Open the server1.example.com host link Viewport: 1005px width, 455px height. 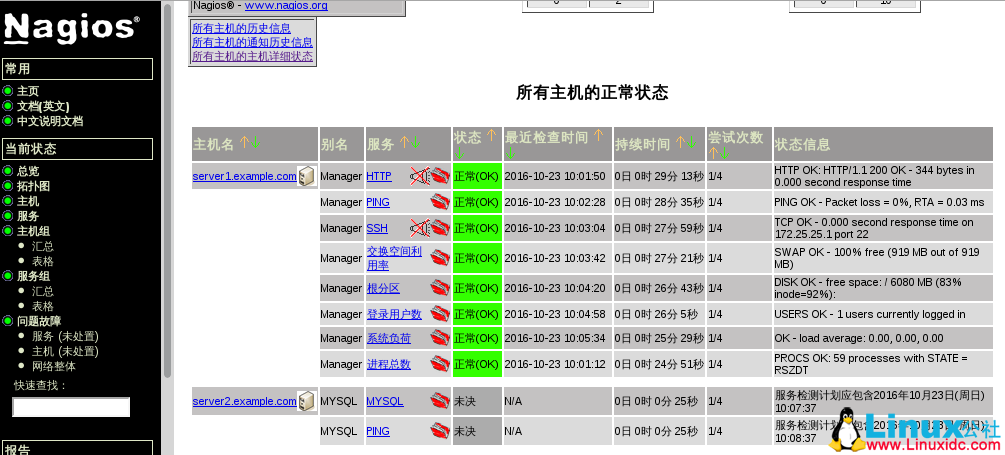244,176
